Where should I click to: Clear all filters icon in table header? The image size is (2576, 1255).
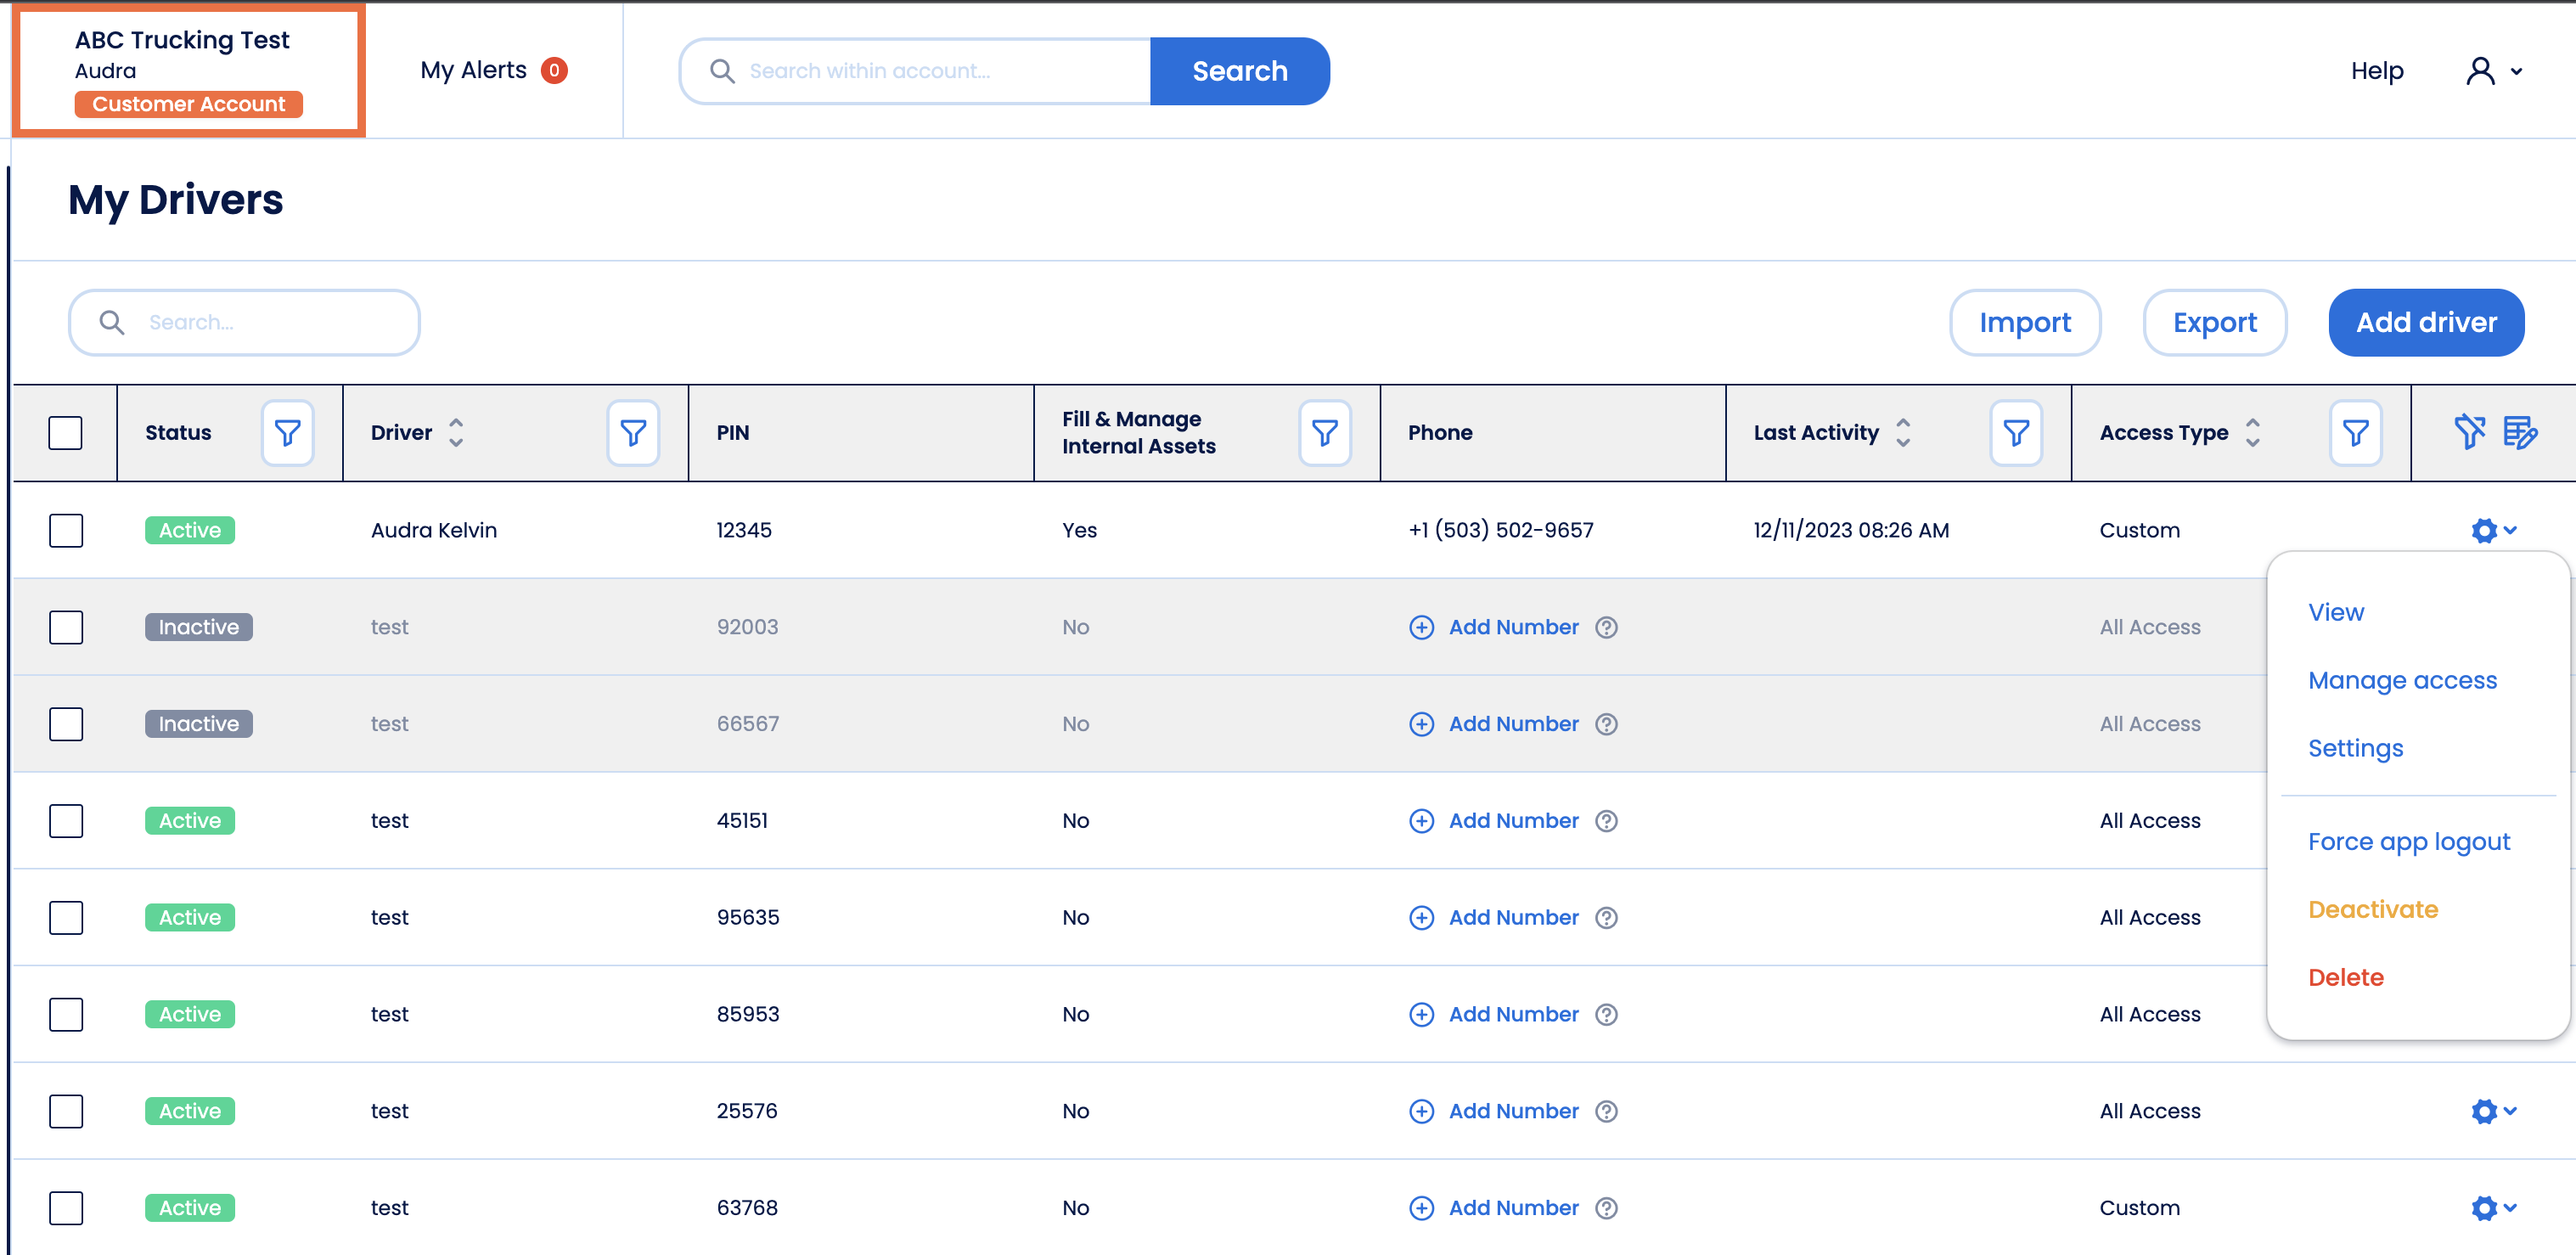[x=2469, y=432]
